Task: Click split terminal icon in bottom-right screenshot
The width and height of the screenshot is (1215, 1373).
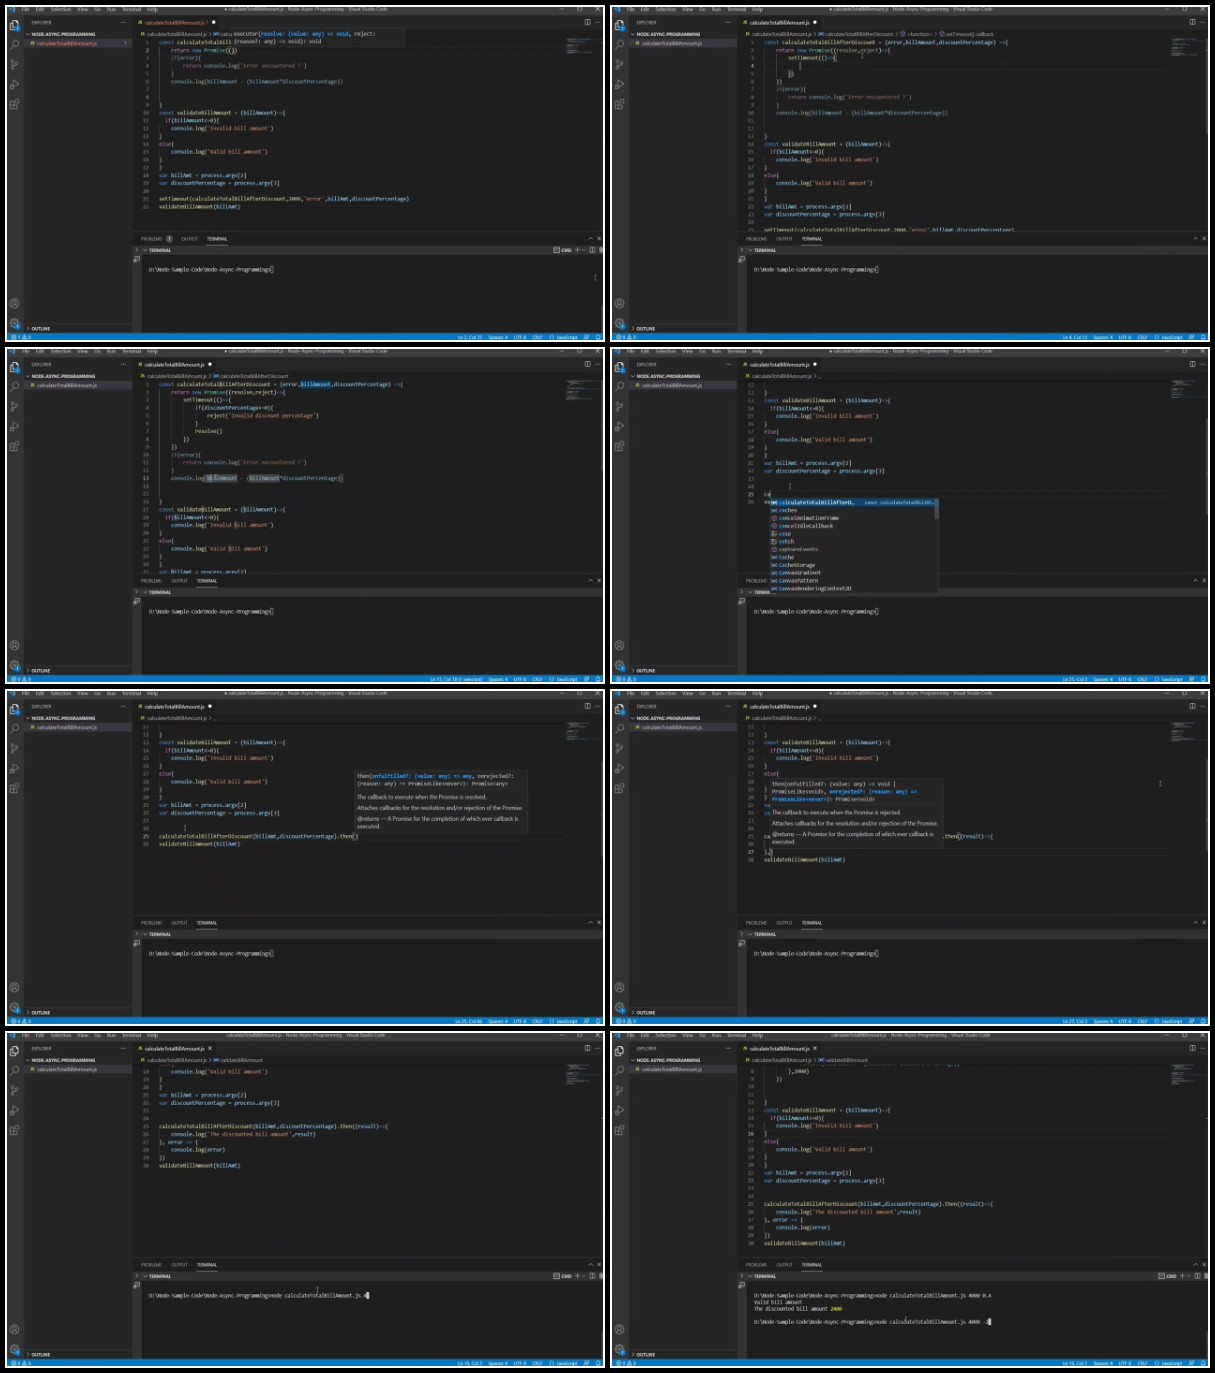Action: pyautogui.click(x=1197, y=1276)
